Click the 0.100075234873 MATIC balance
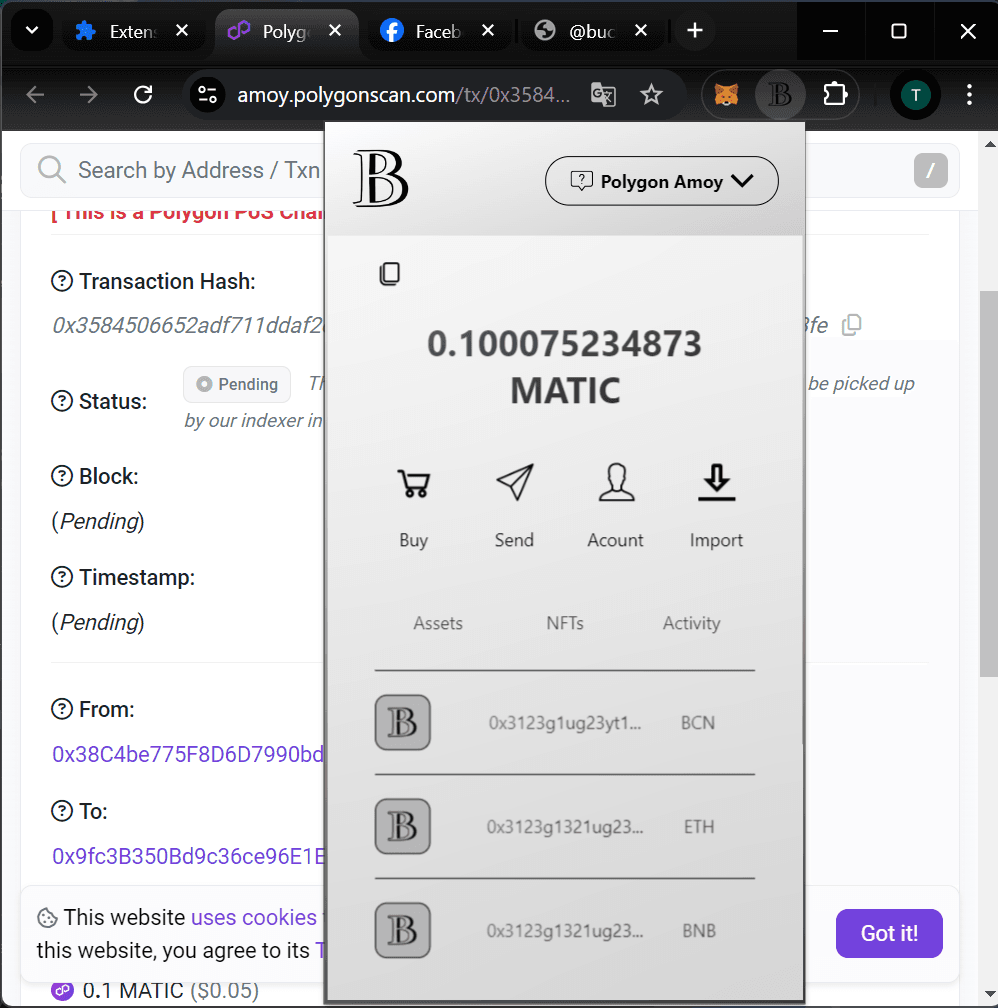This screenshot has height=1008, width=998. pos(565,366)
